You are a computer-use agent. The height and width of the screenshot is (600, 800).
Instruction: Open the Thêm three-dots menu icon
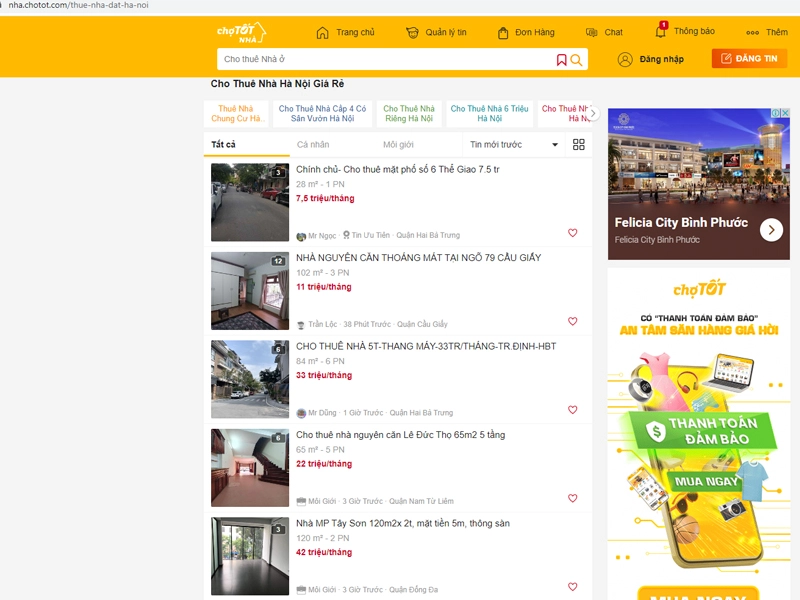tap(752, 33)
